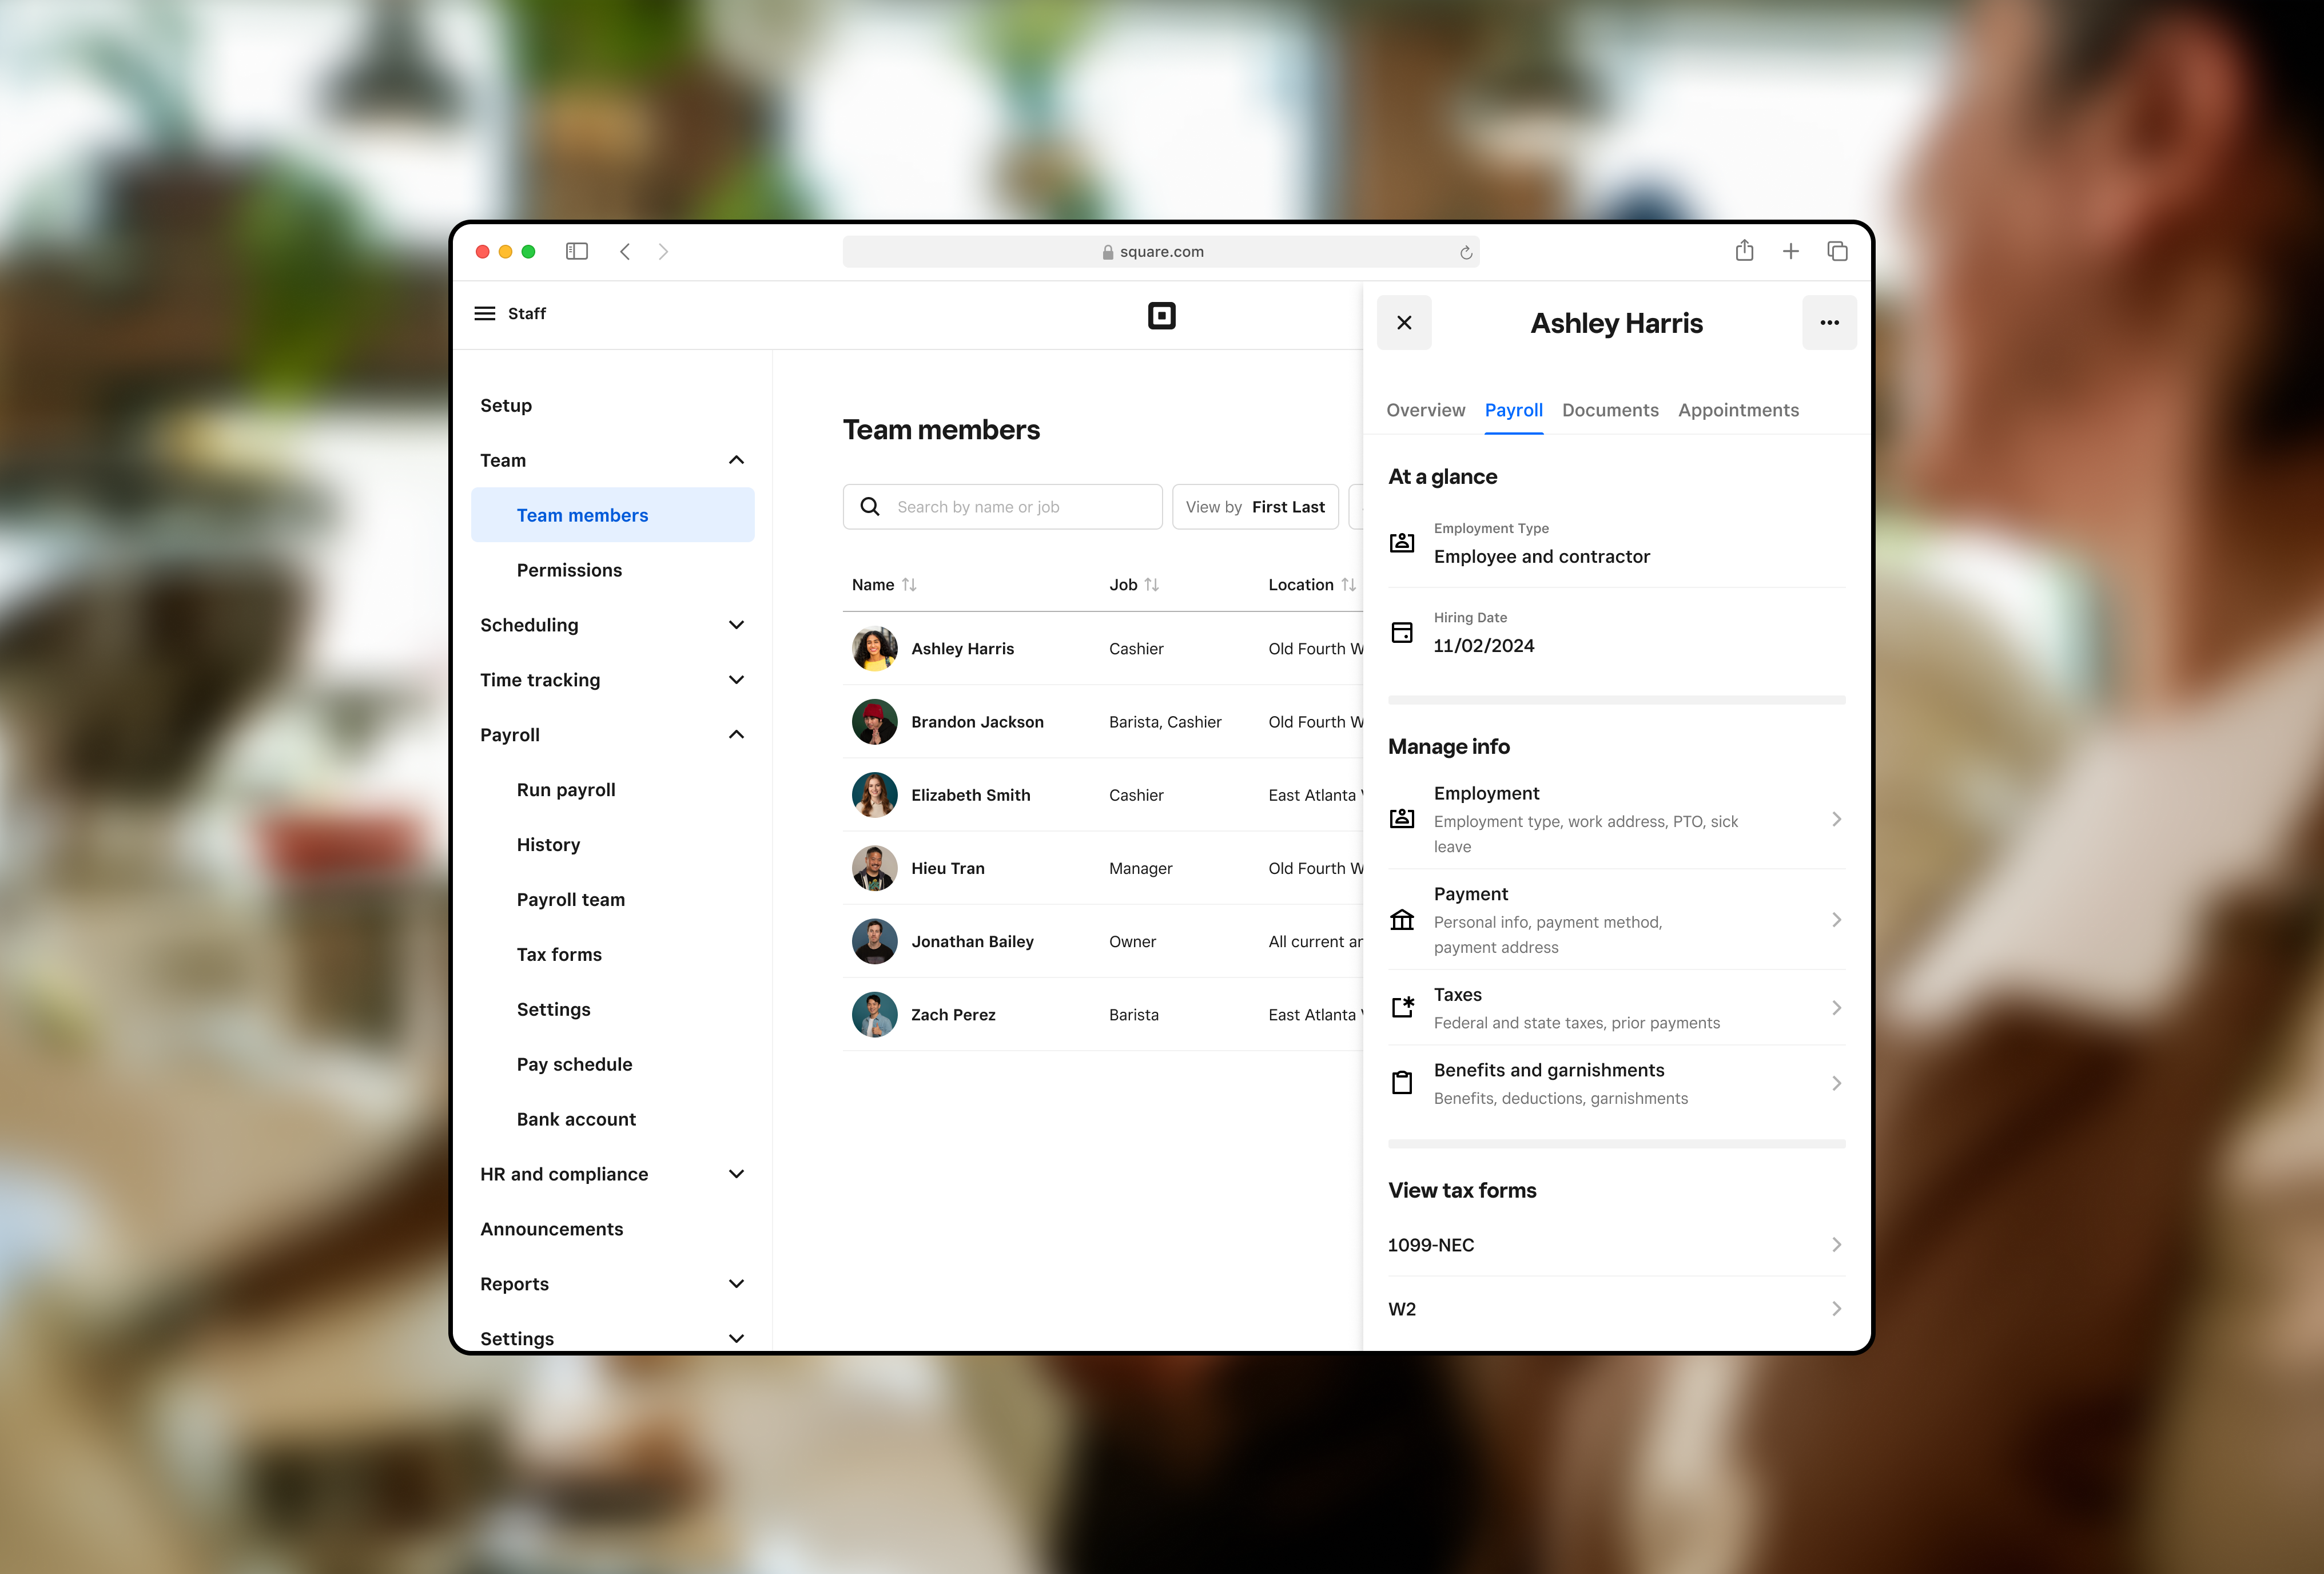Click the Taxes form icon
2324x1574 pixels.
tap(1402, 1007)
